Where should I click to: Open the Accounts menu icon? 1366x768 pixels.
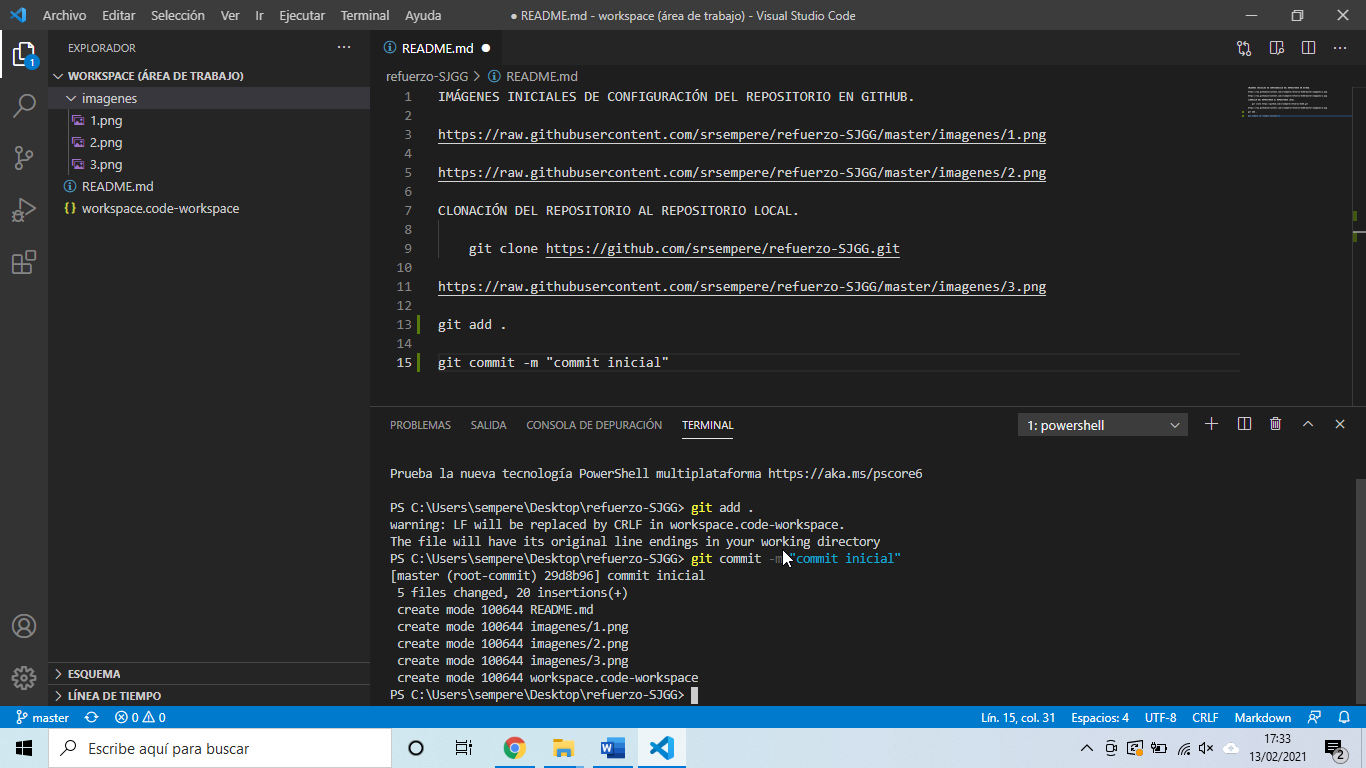[x=24, y=626]
